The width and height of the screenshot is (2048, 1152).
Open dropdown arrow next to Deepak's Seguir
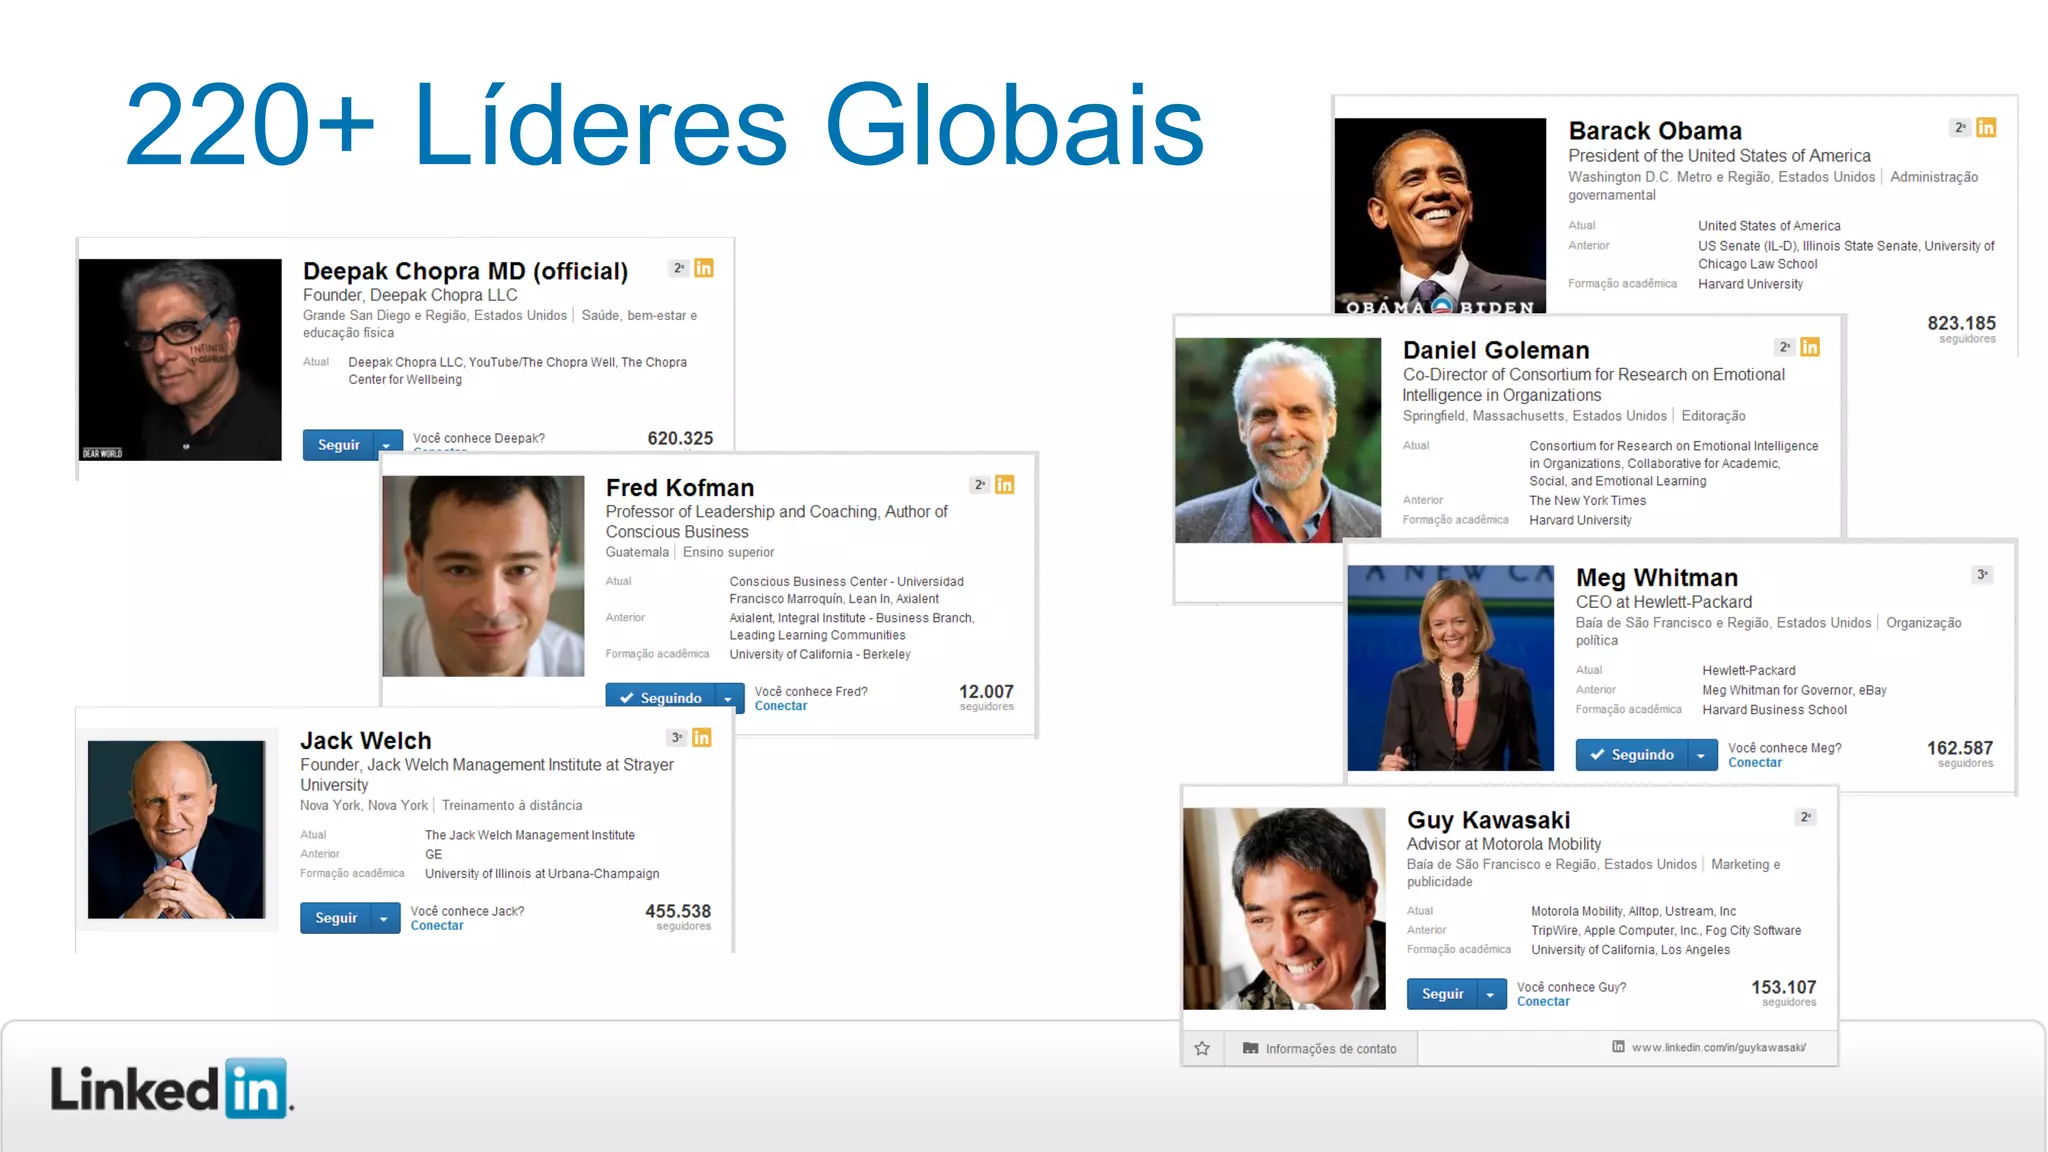point(387,445)
